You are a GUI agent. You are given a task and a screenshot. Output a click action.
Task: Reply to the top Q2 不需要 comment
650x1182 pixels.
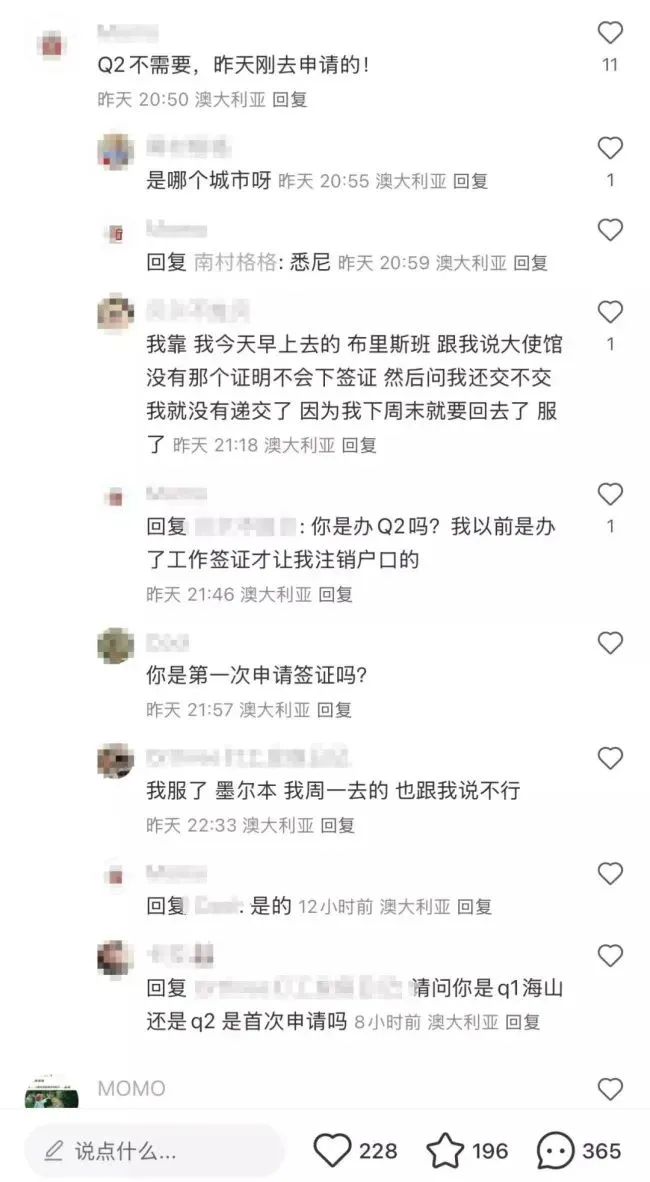(x=290, y=100)
